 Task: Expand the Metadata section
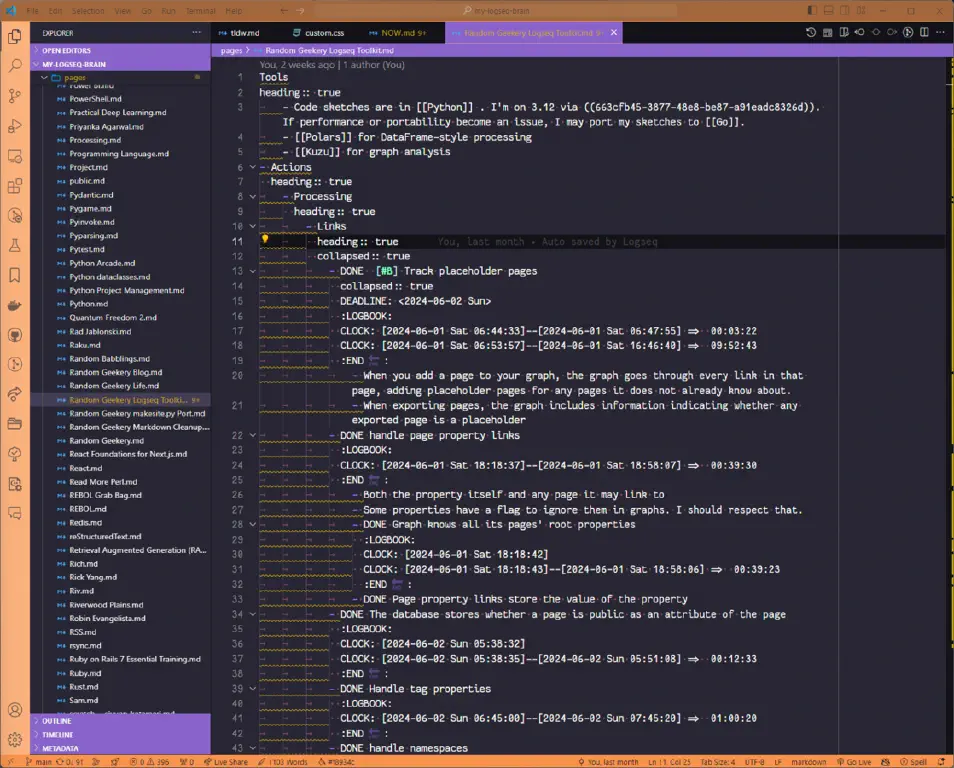(120, 748)
